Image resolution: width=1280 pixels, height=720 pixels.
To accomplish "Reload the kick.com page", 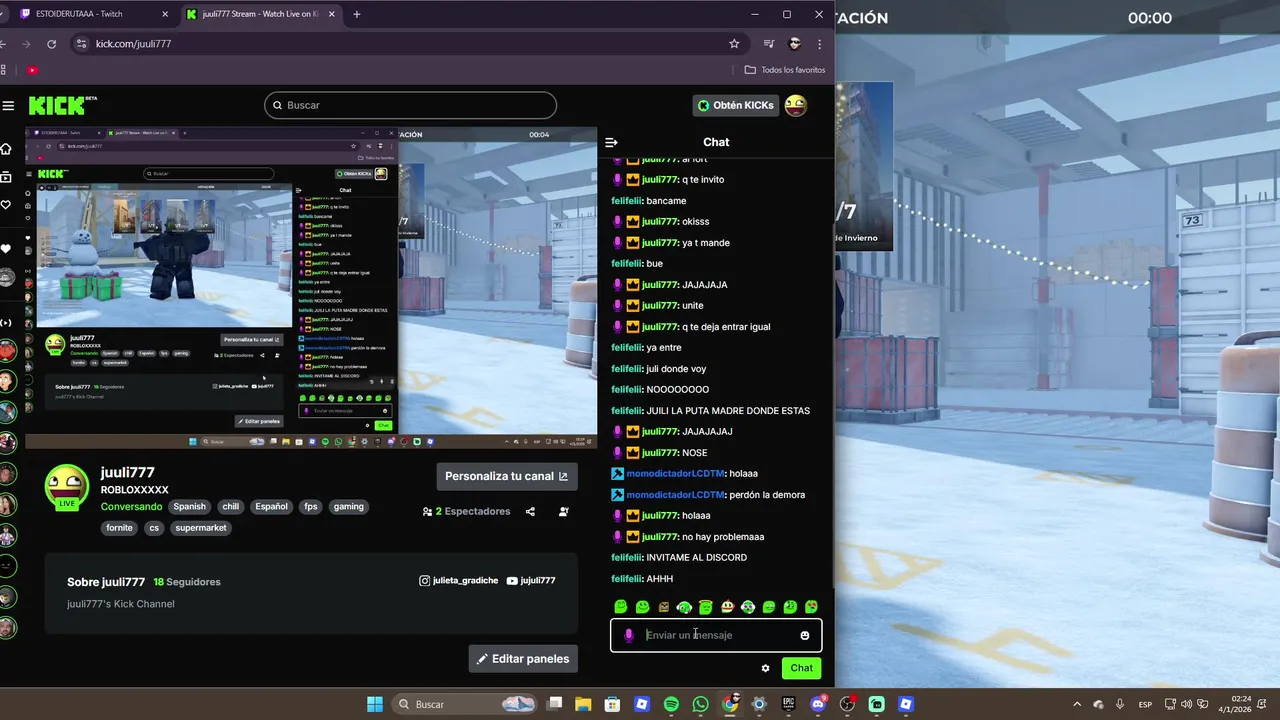I will pos(51,44).
